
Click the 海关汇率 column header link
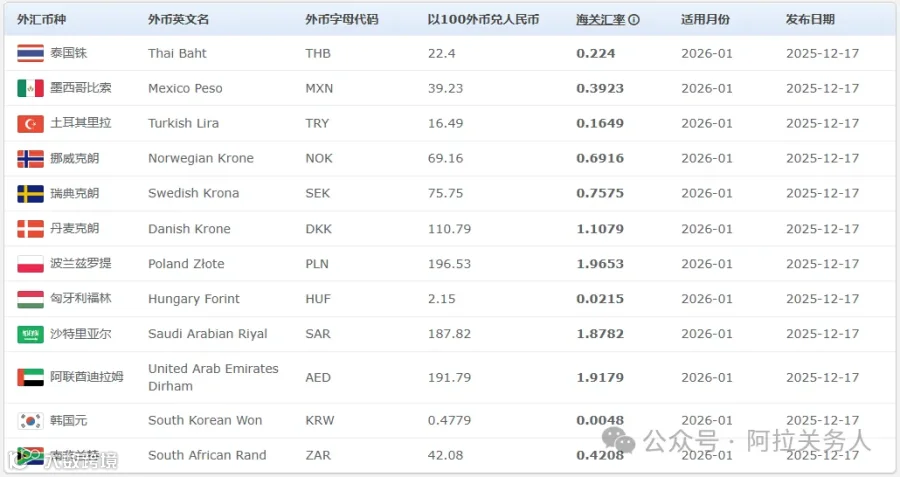tap(600, 20)
